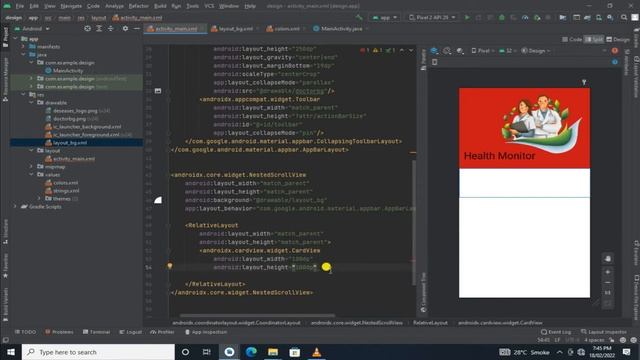640x360 pixels.
Task: Switch editor to Split view mode
Action: [594, 39]
